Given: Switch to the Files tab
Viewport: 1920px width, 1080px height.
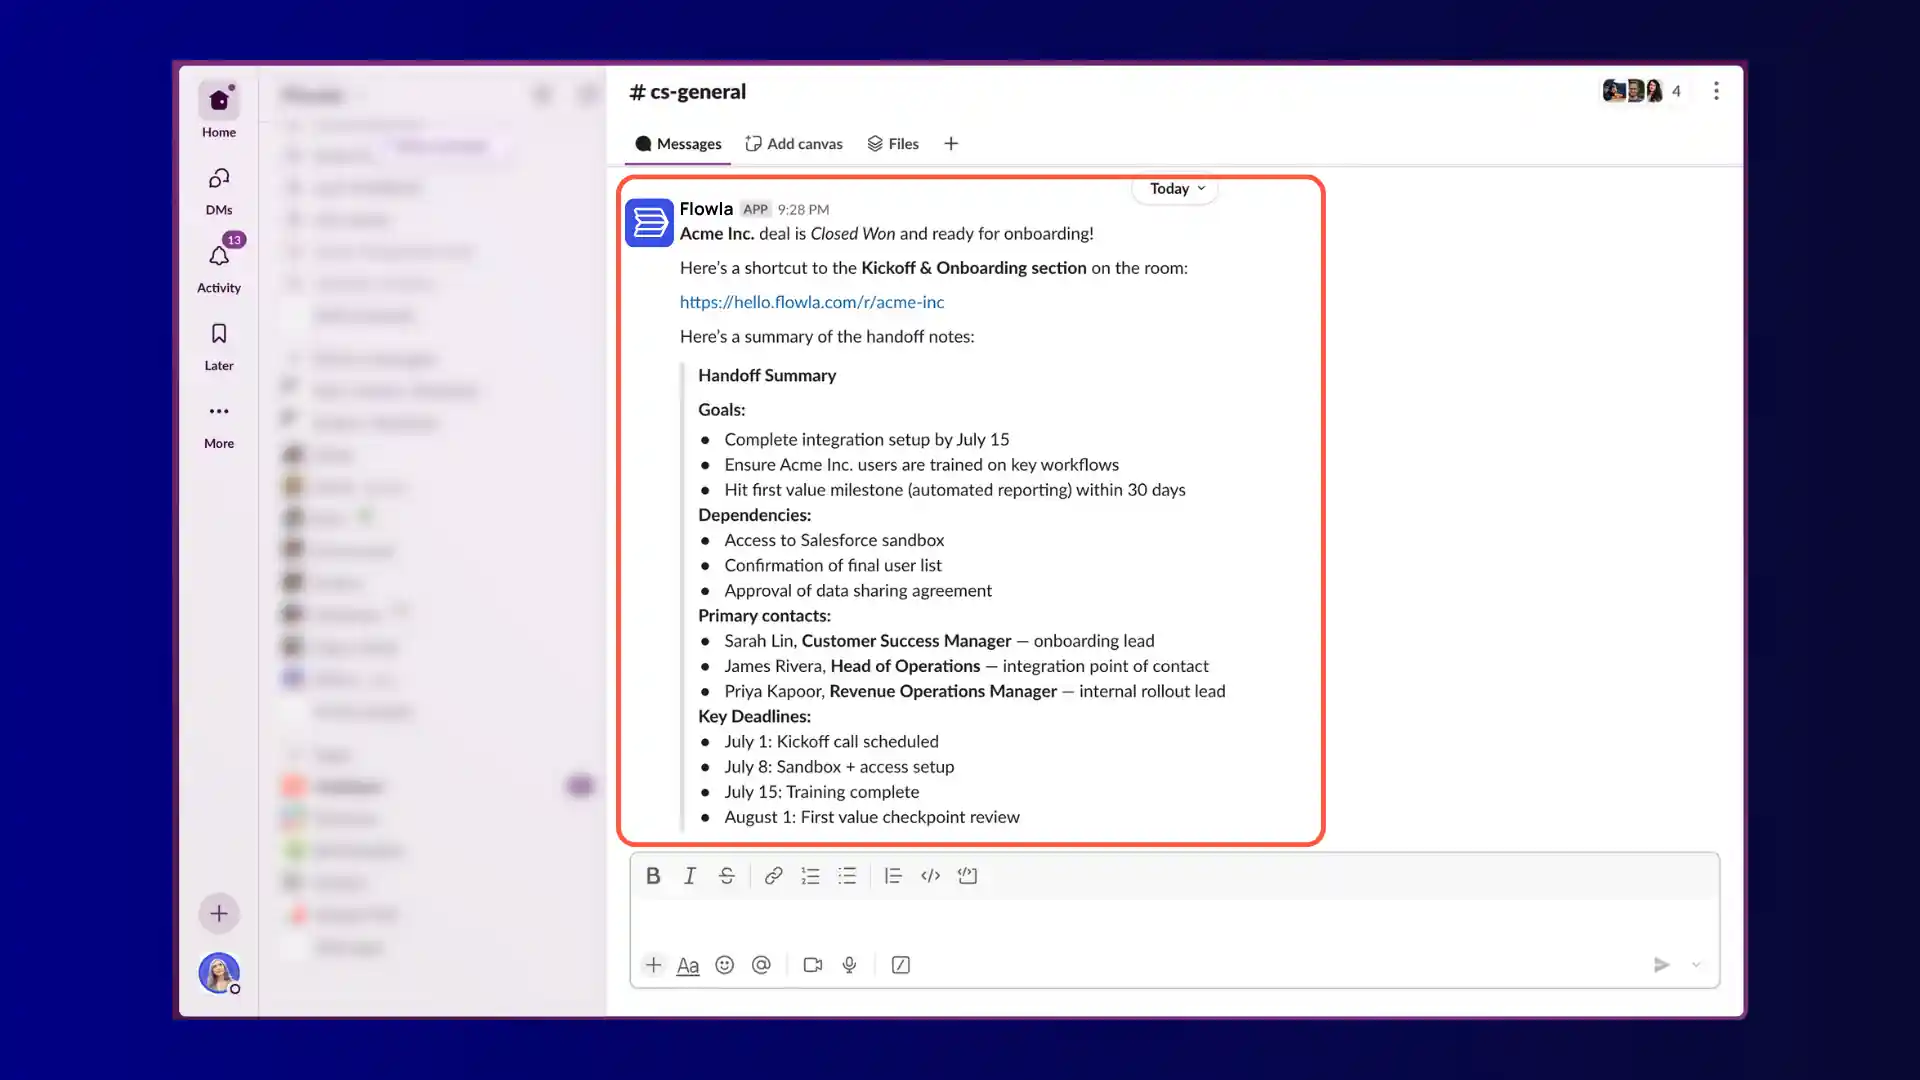Looking at the screenshot, I should coord(893,144).
